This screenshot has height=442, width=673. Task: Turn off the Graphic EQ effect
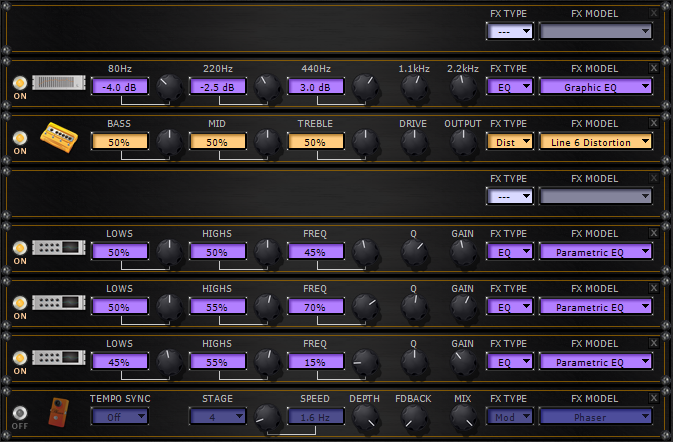20,83
